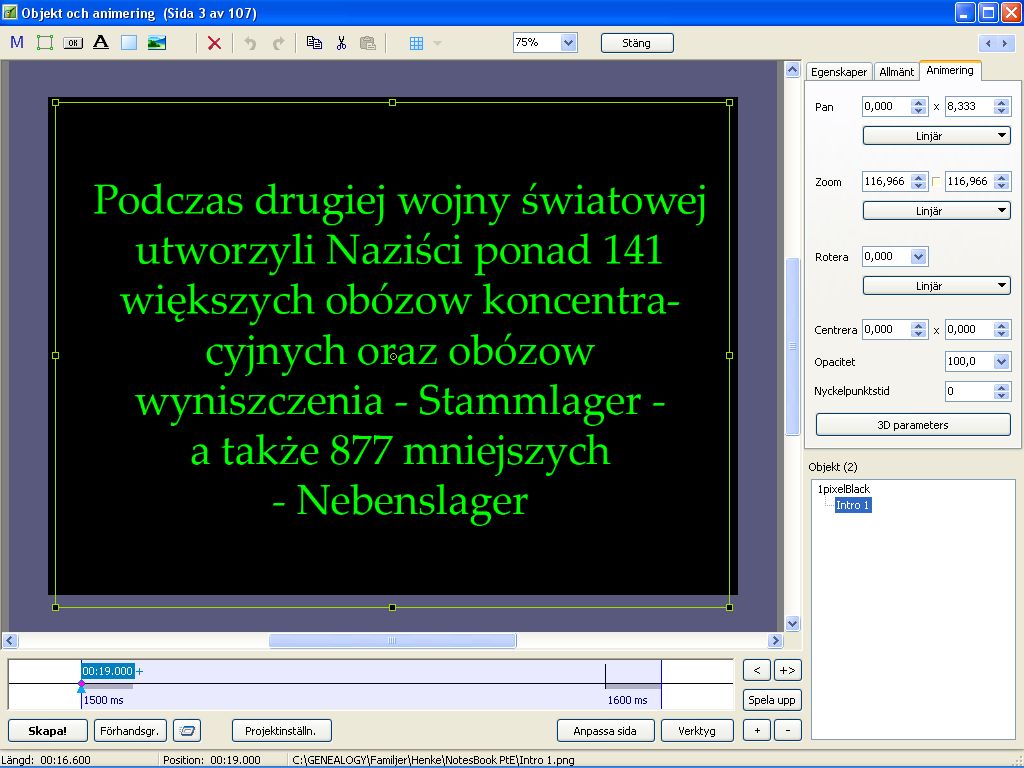Click the slide preview icon button
The image size is (1024, 768).
tap(187, 731)
